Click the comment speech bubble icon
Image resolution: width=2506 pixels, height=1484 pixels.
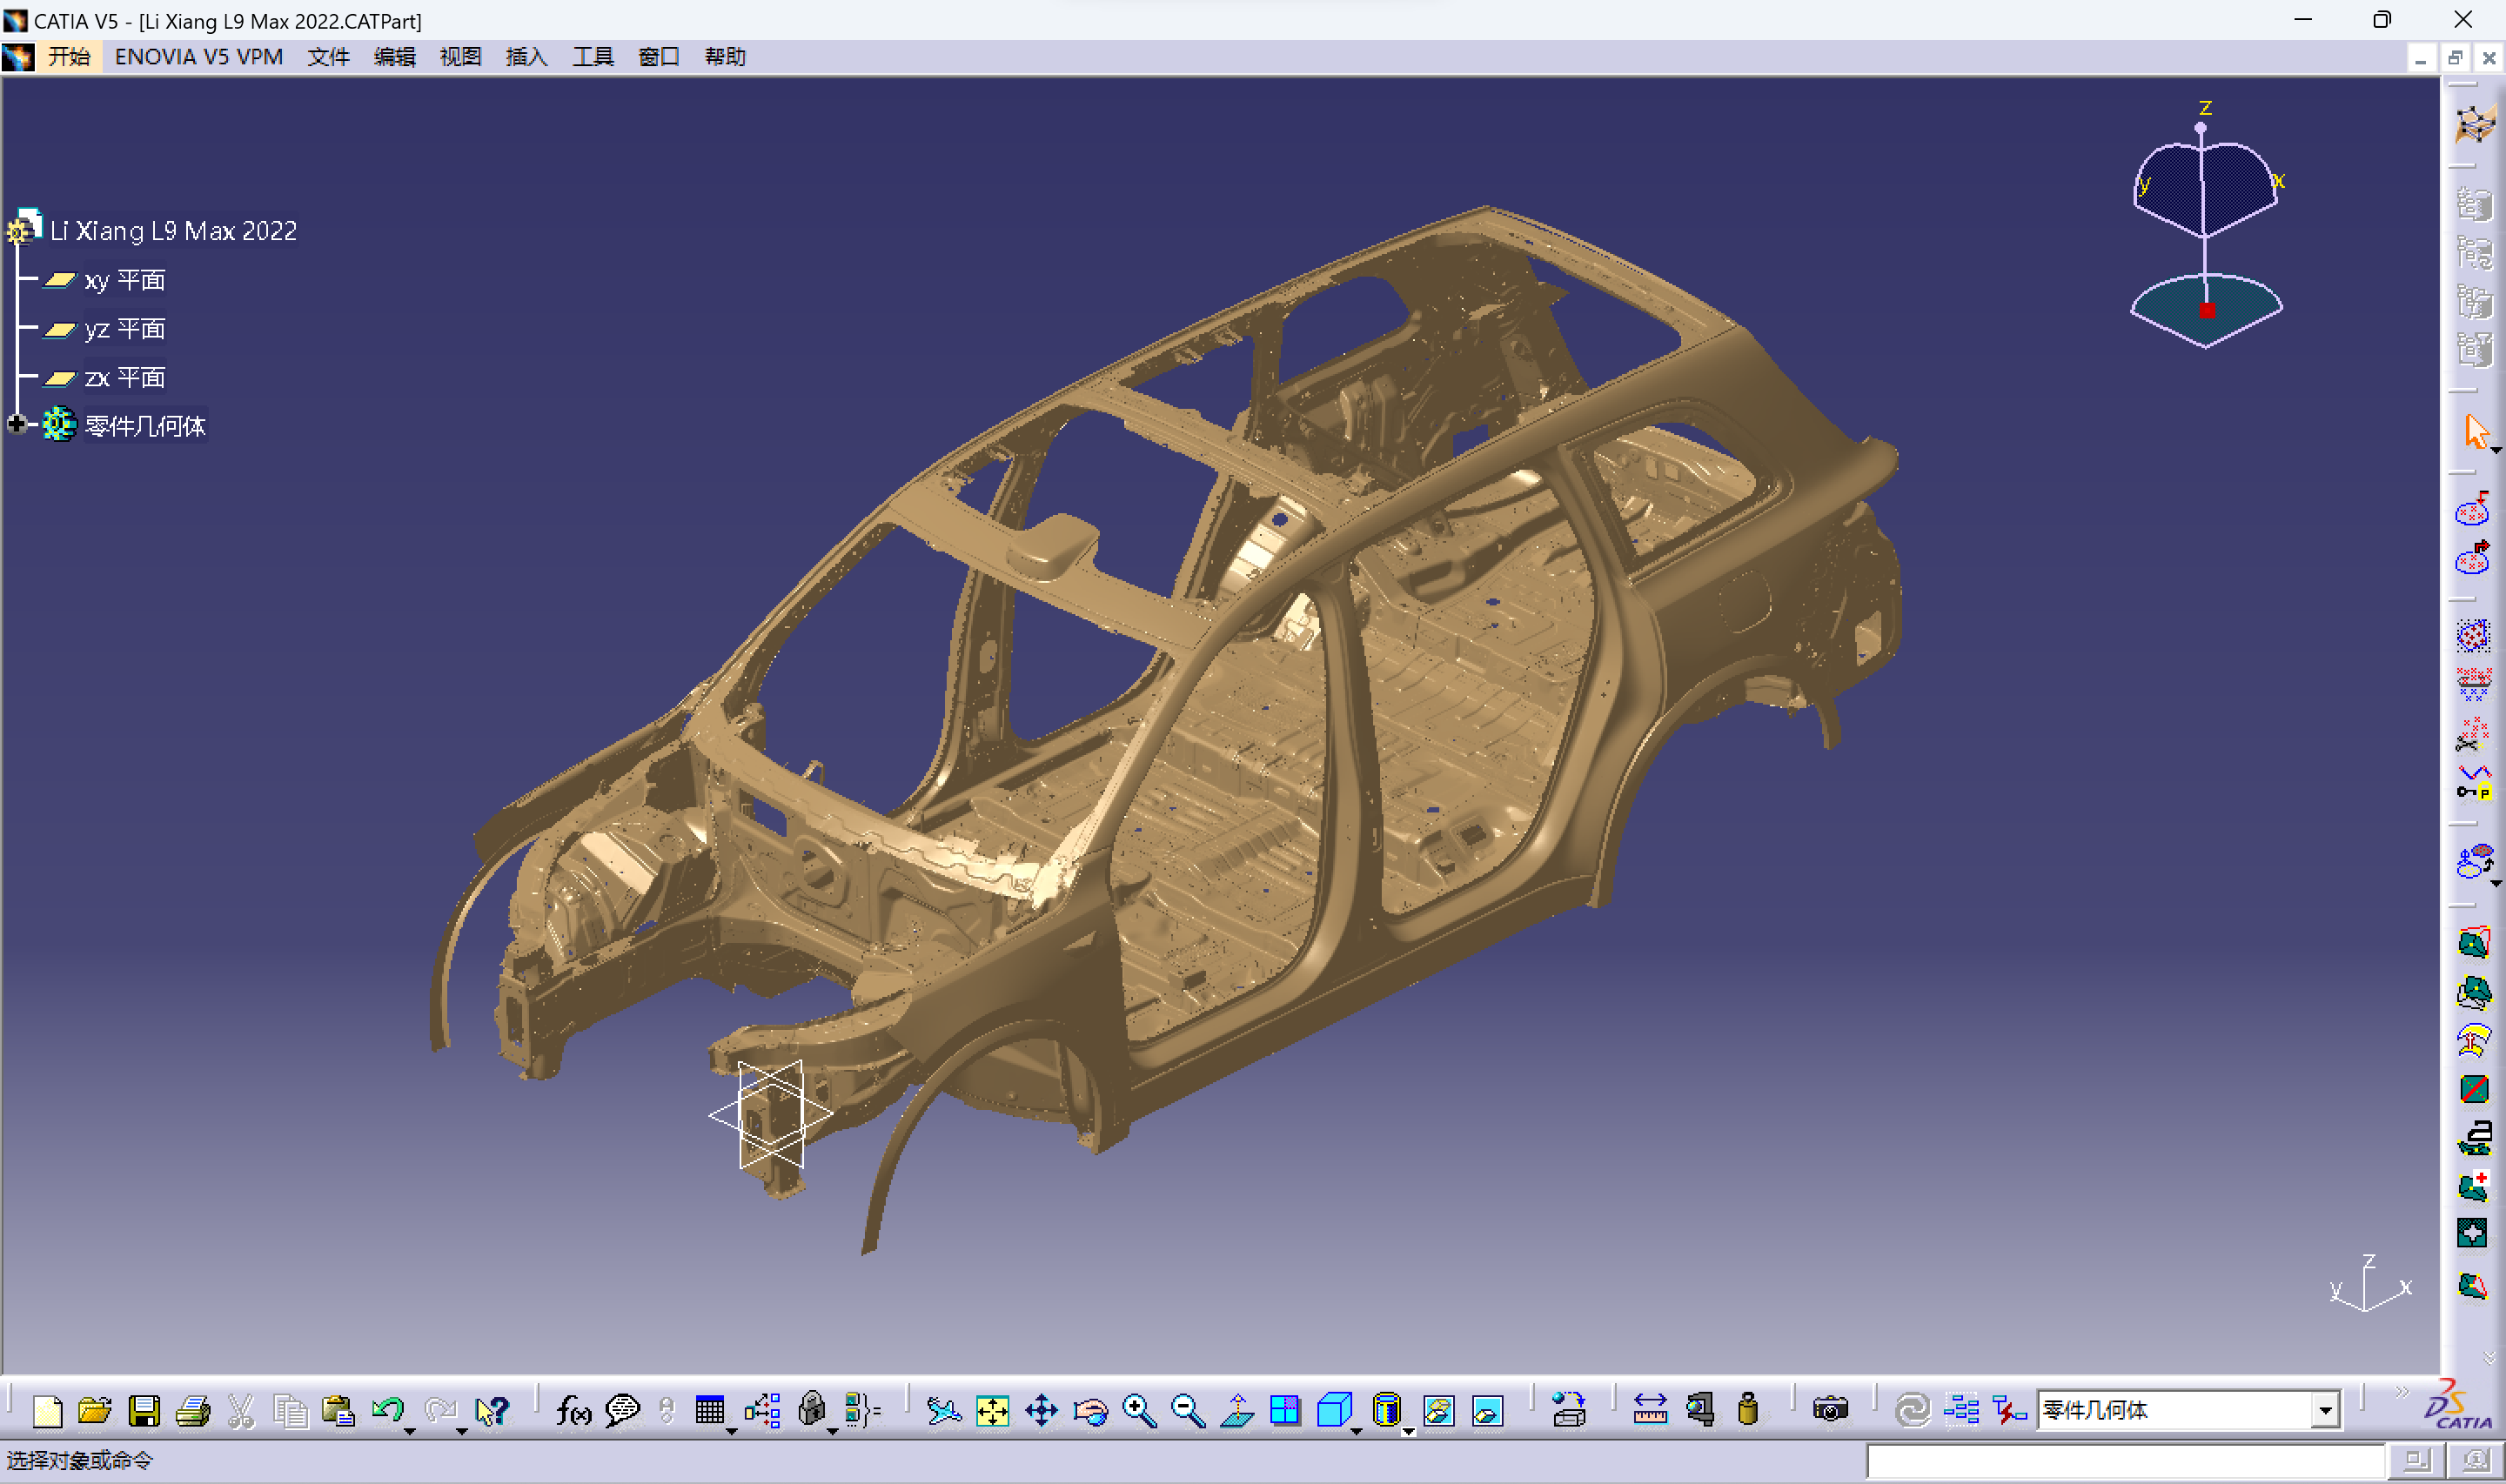pos(622,1411)
